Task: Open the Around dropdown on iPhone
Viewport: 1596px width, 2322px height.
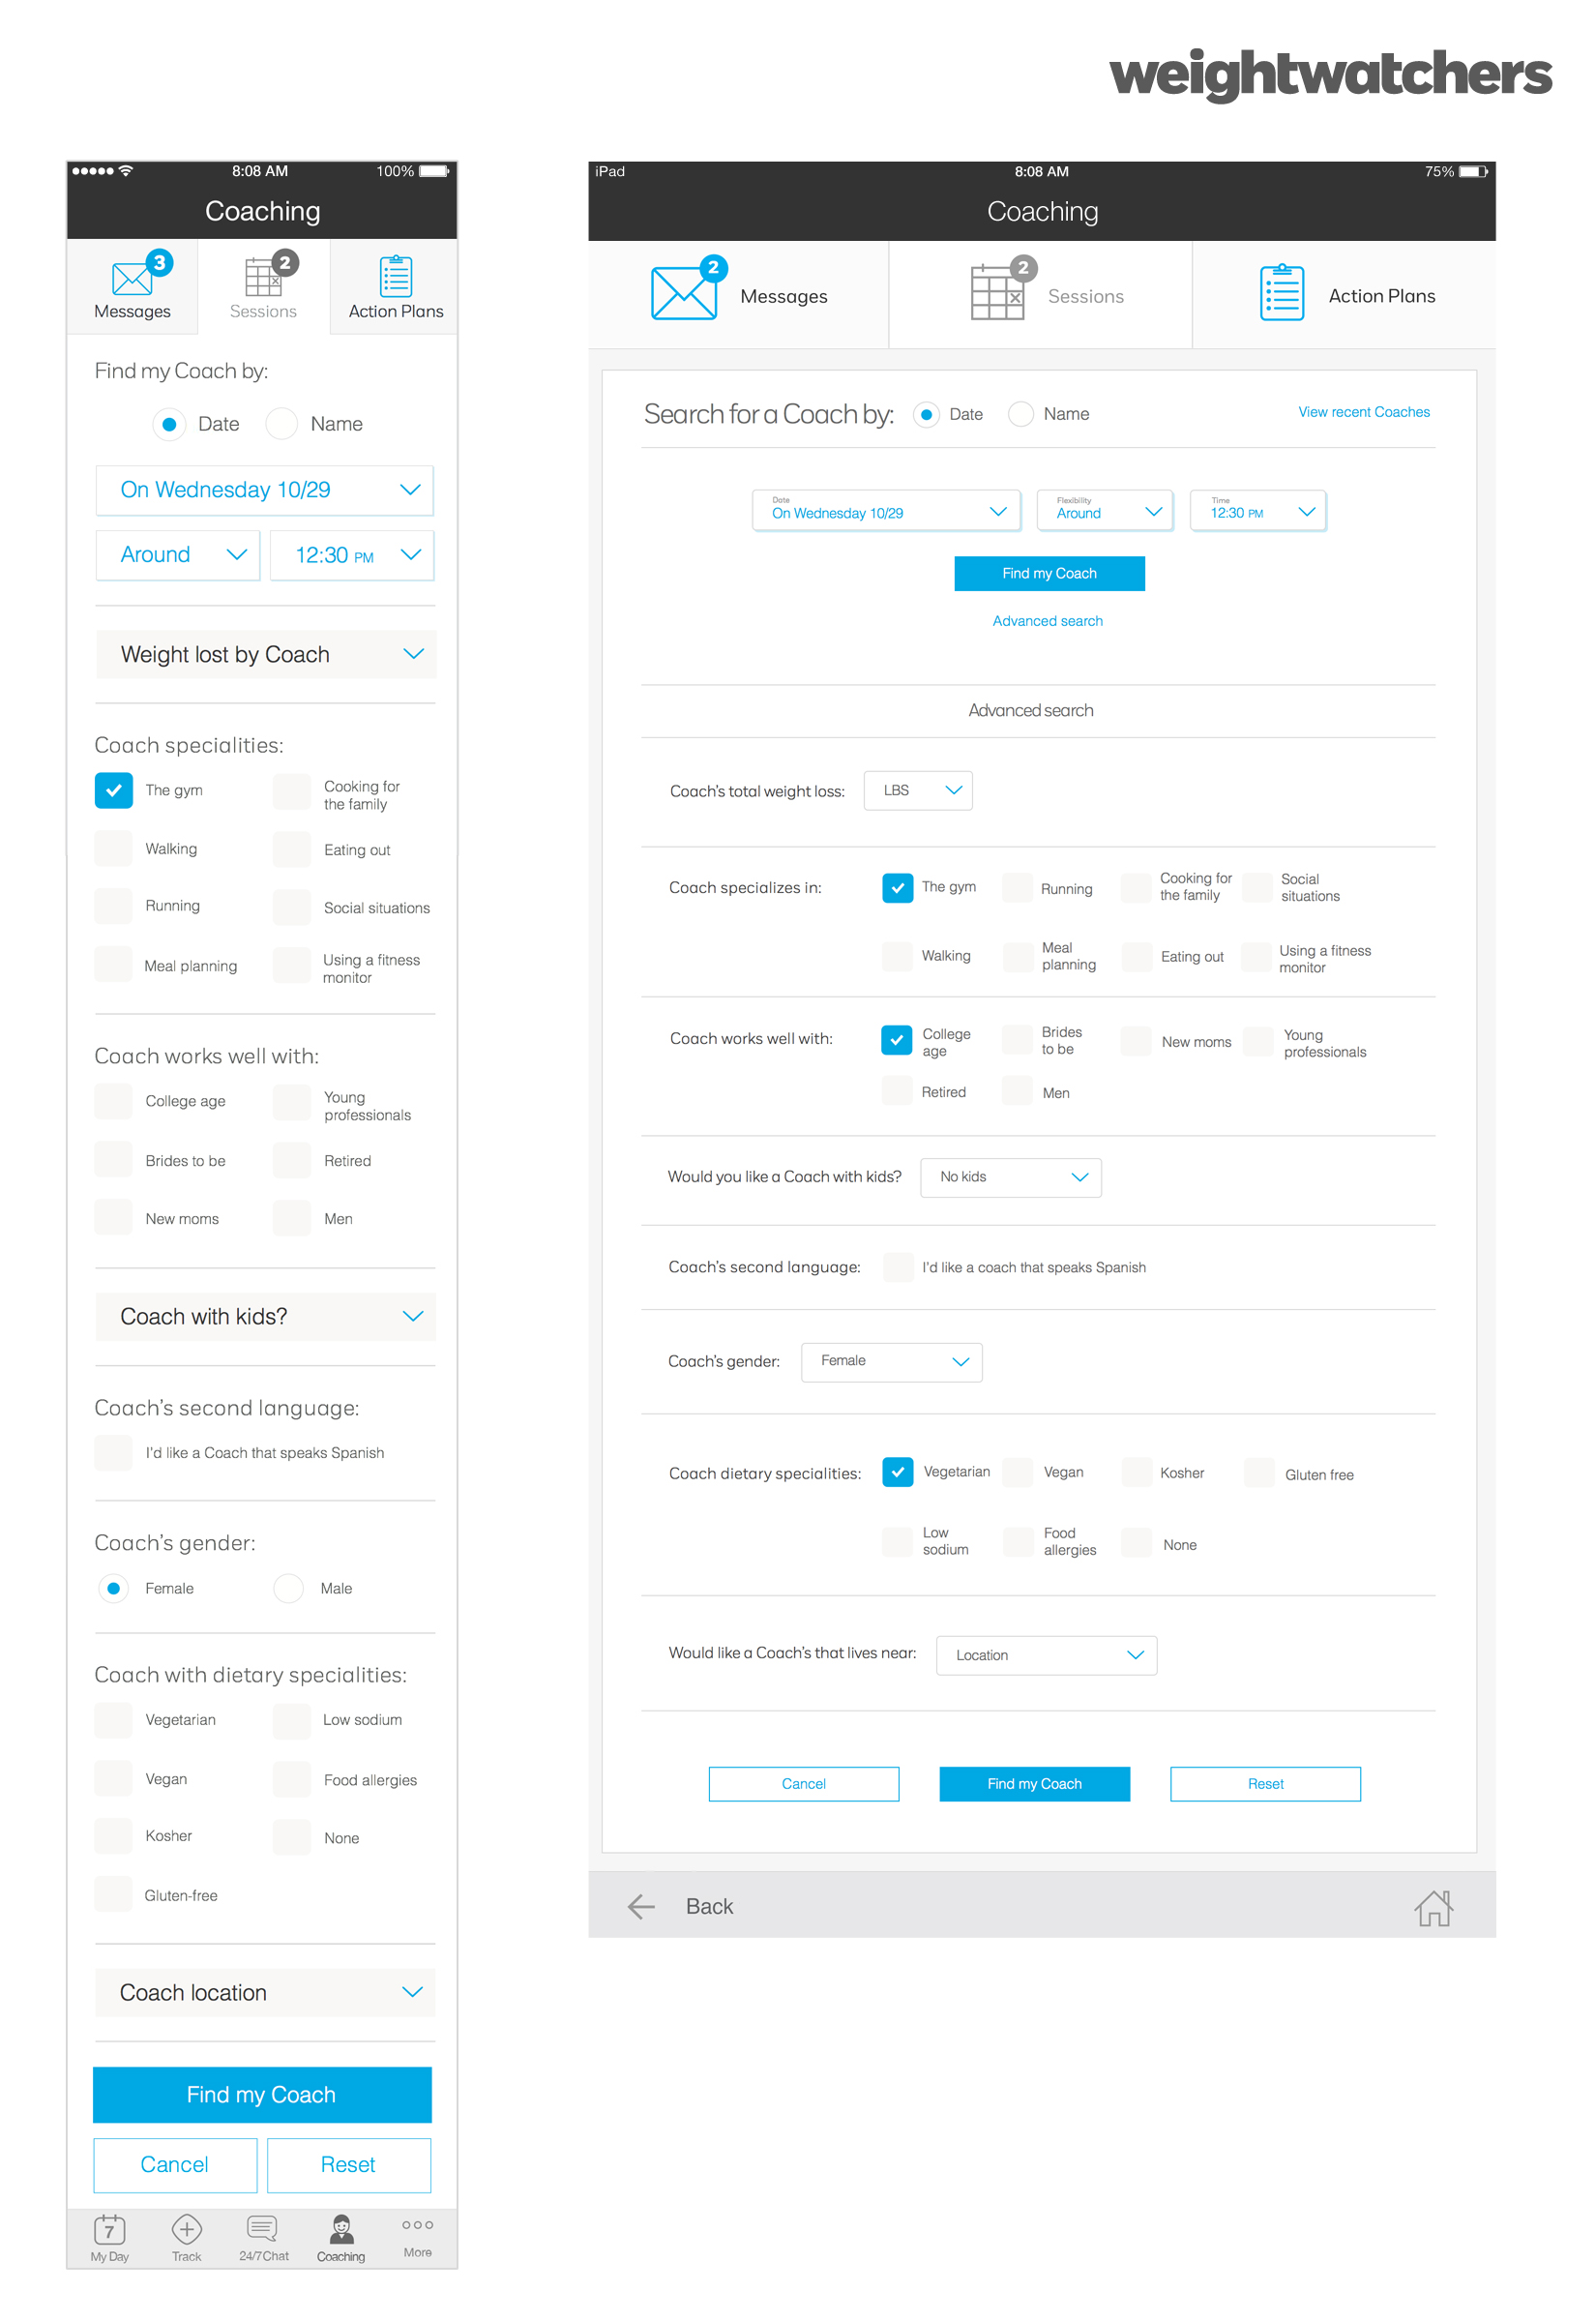Action: pyautogui.click(x=178, y=555)
